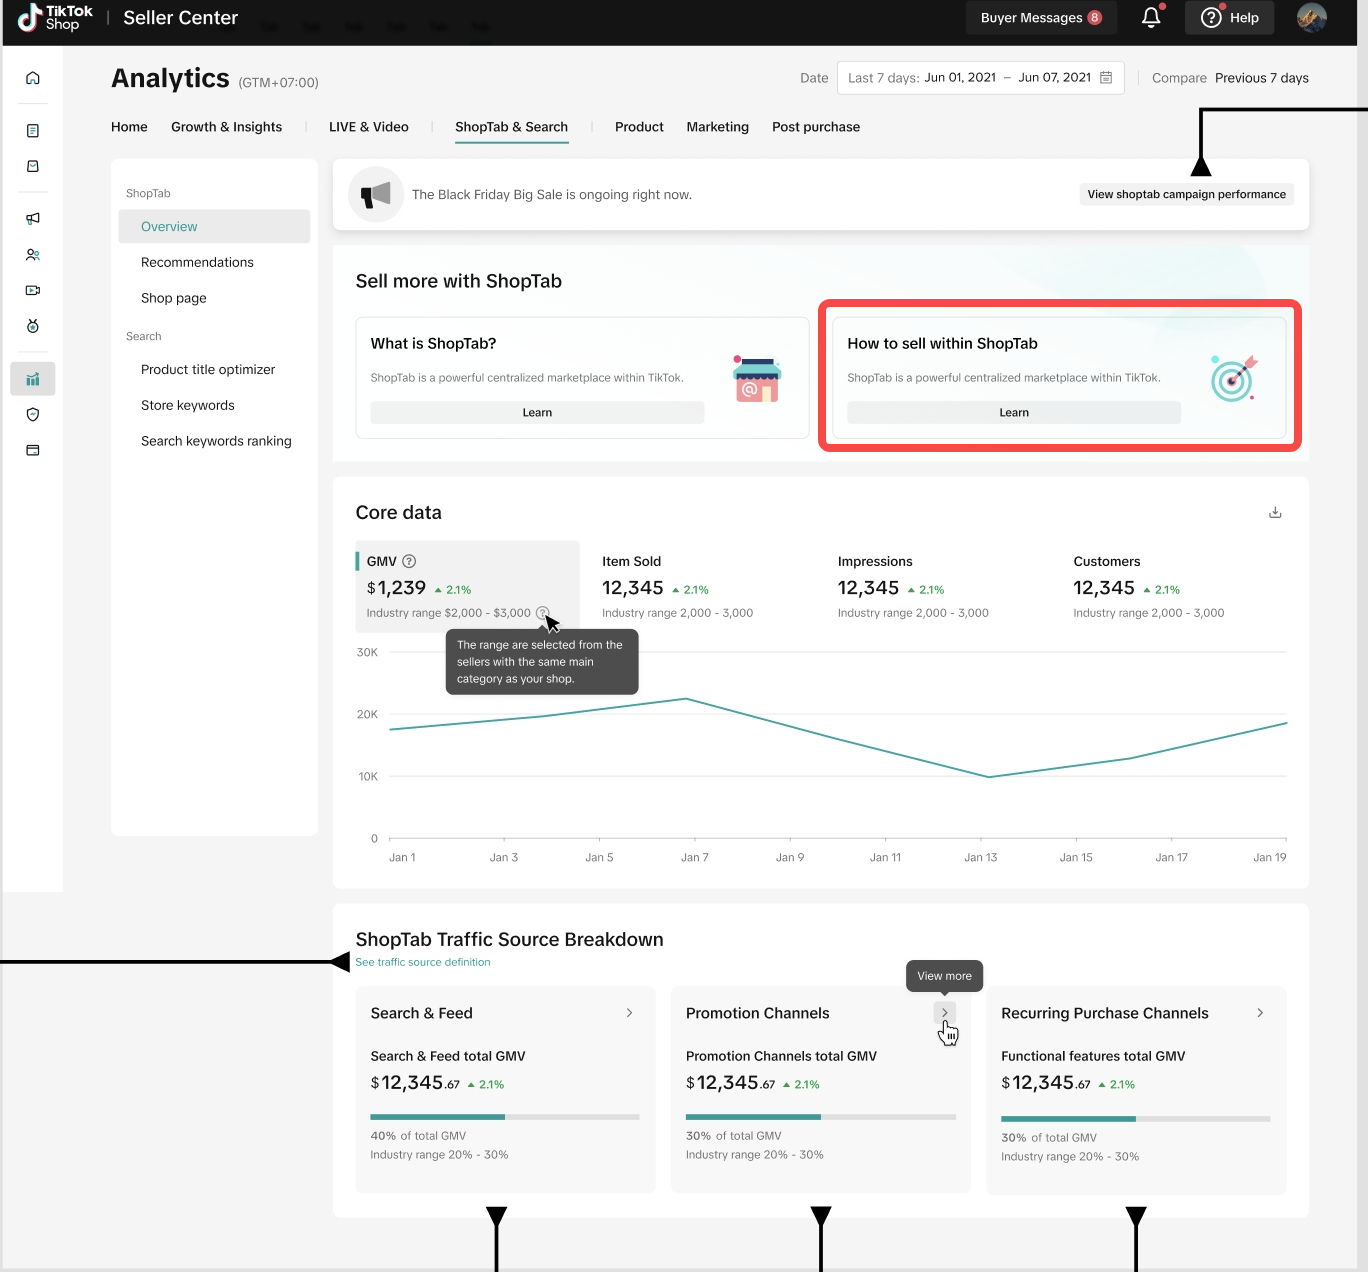Click Learn under How to sell within ShopTab
Image resolution: width=1368 pixels, height=1272 pixels.
click(x=1014, y=412)
